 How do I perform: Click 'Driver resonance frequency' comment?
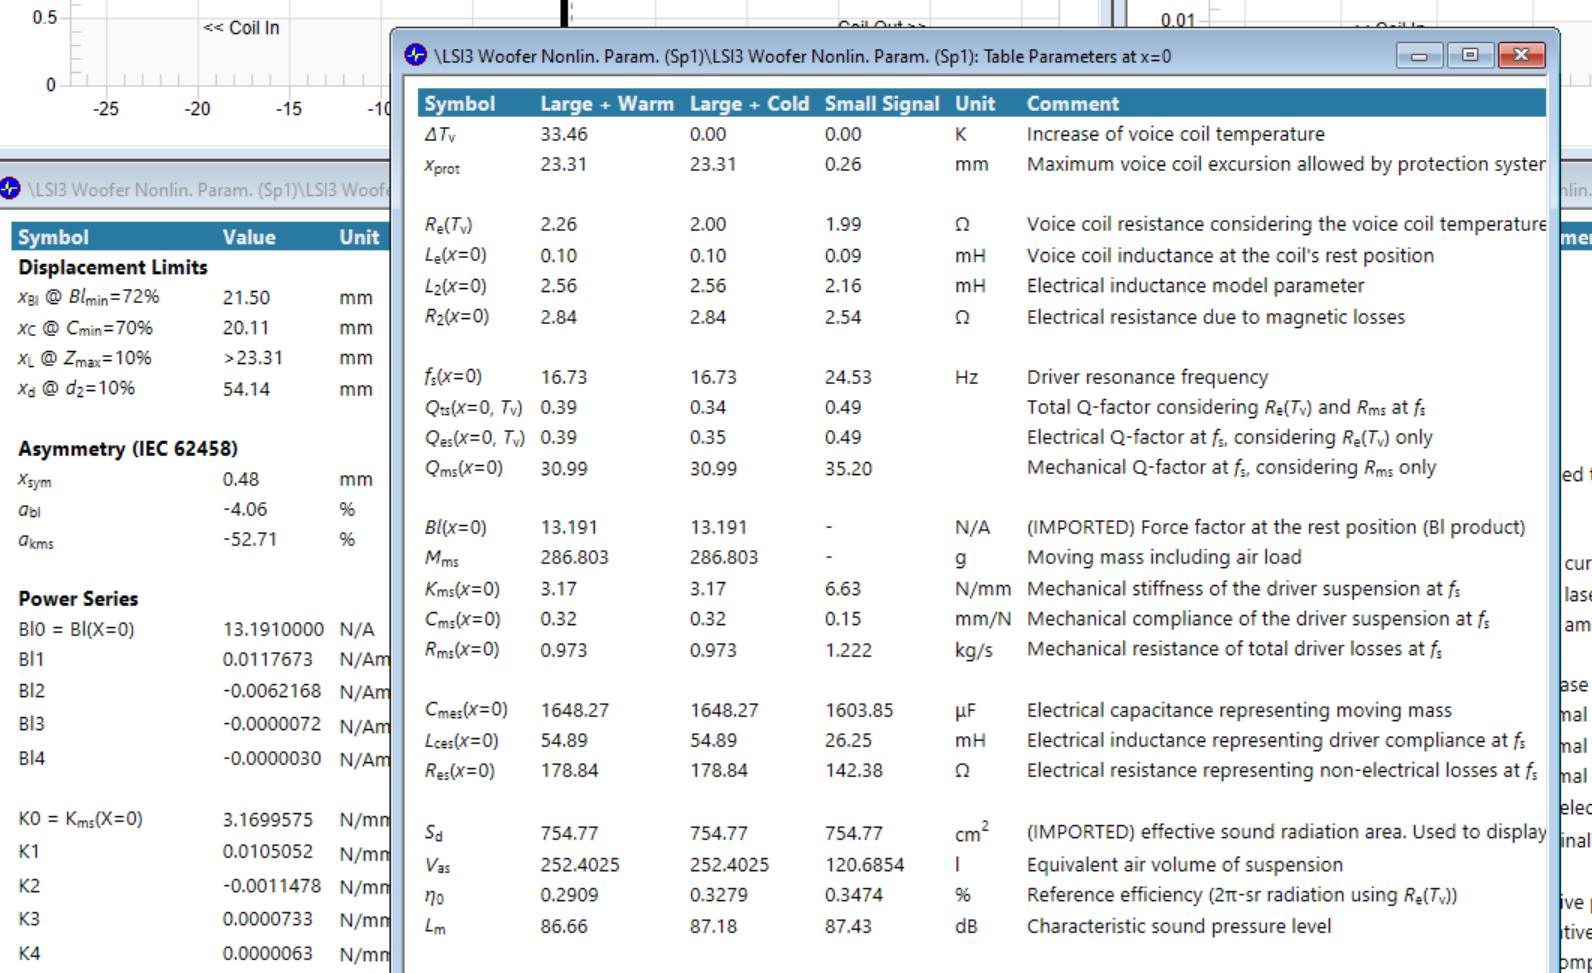1147,377
